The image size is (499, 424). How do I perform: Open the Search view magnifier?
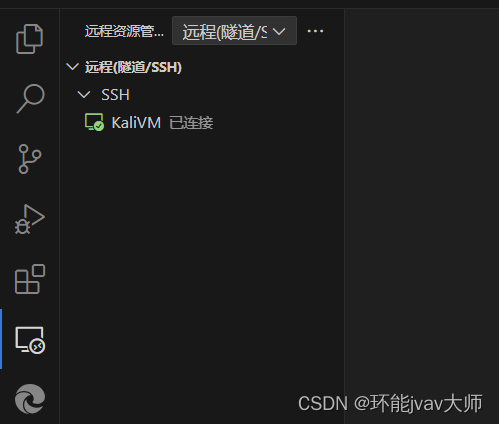pyautogui.click(x=30, y=99)
